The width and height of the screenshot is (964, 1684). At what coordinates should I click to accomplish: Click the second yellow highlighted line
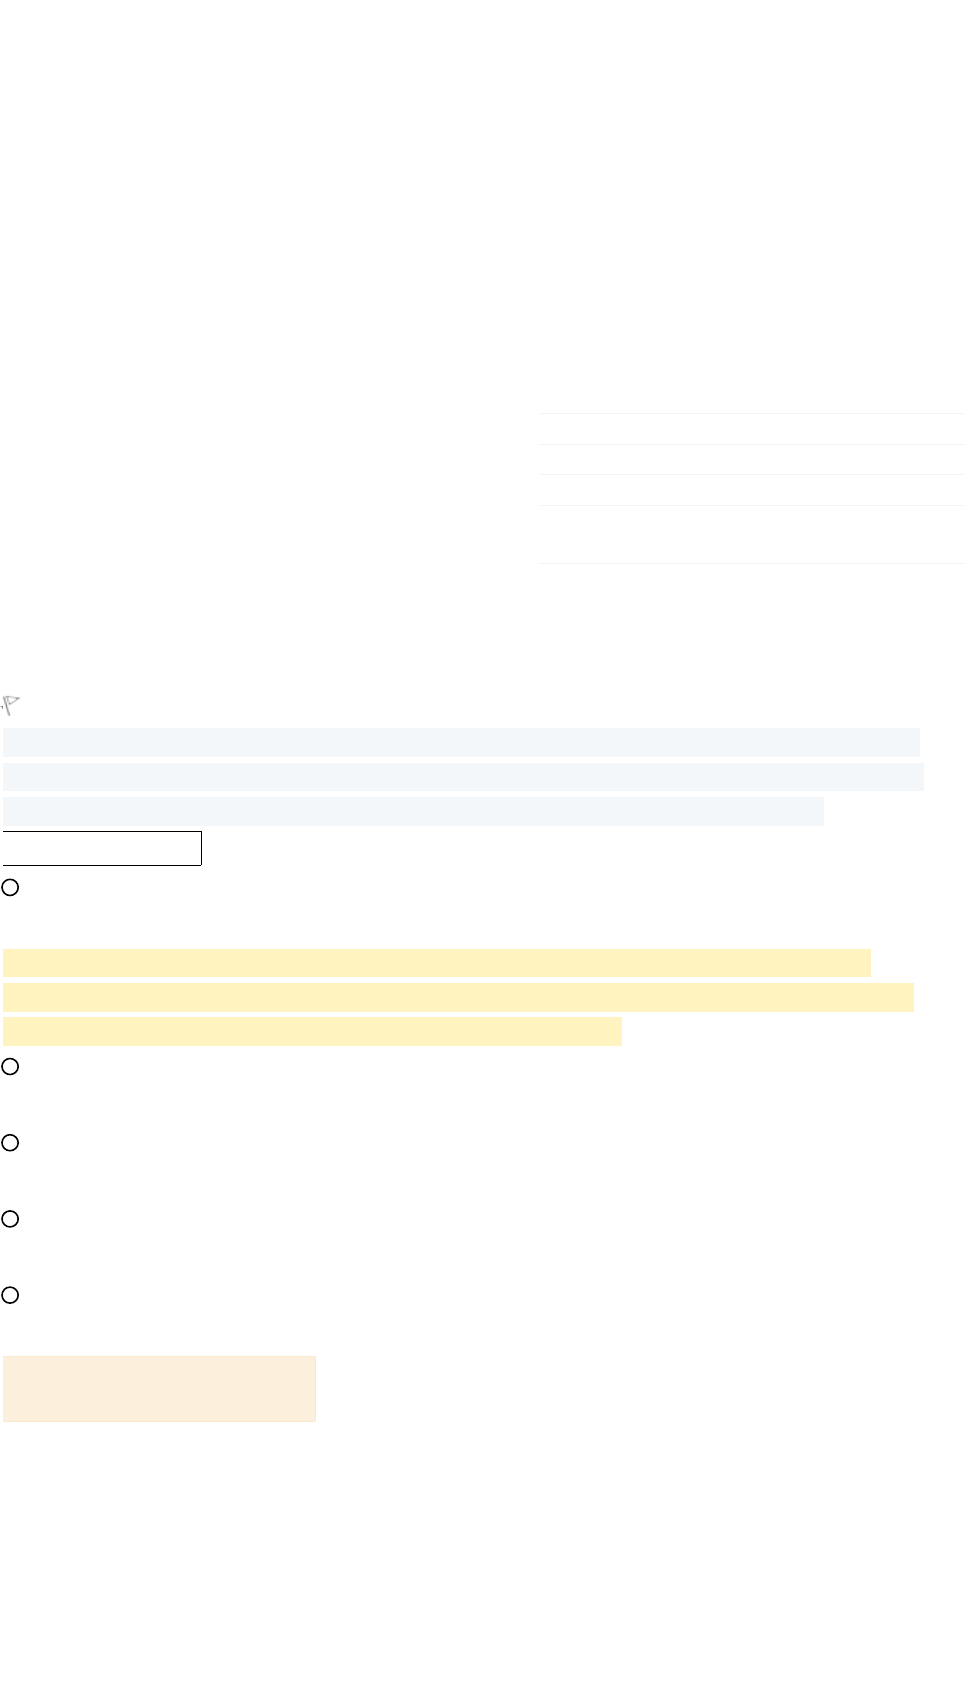click(458, 997)
